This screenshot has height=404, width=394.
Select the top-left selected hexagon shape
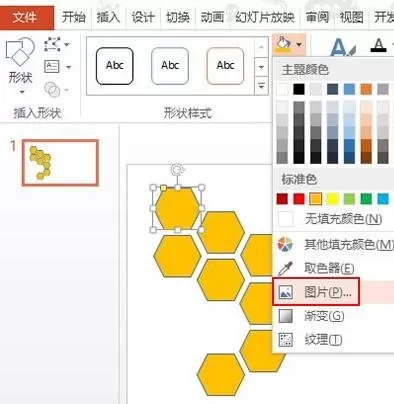(x=177, y=208)
